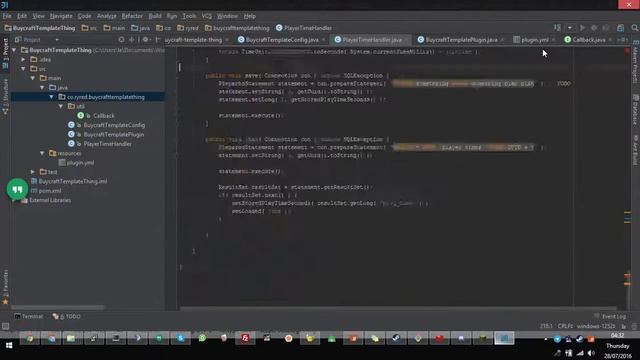Click the Make Project build icon
This screenshot has height=360, width=640.
pos(557,28)
